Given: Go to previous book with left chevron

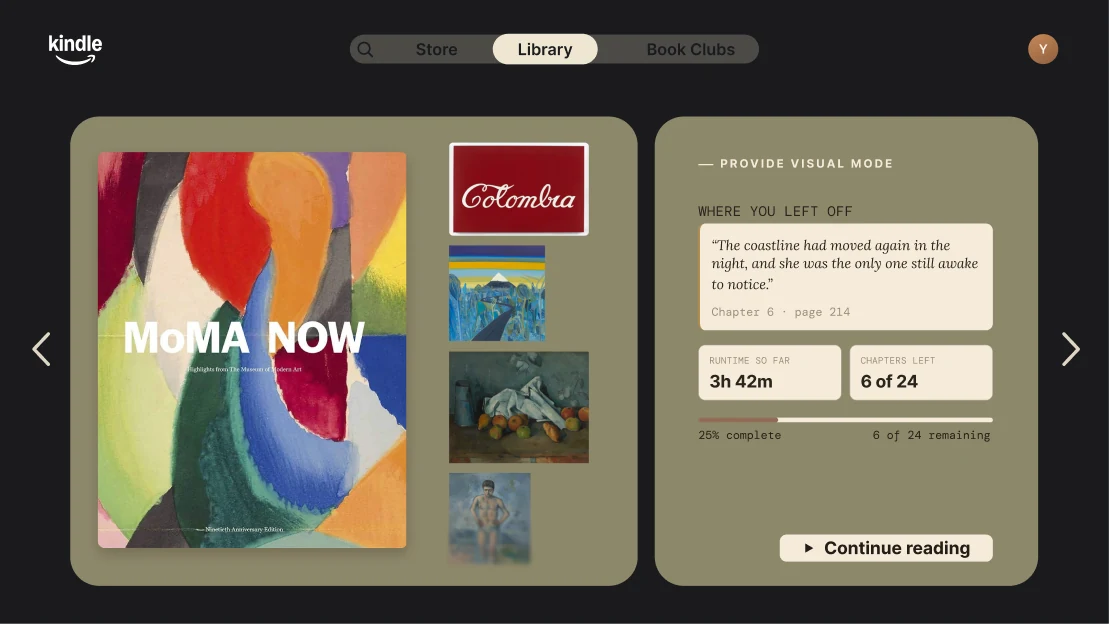Looking at the screenshot, I should pyautogui.click(x=42, y=349).
